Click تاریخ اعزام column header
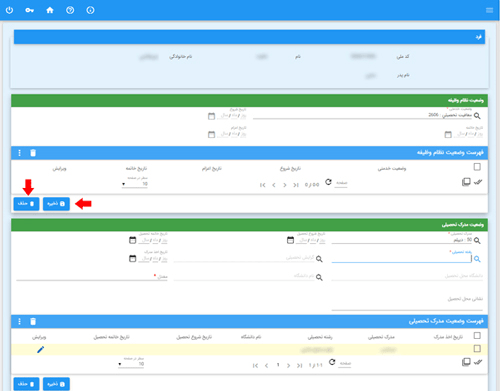Image resolution: width=500 pixels, height=391 pixels. click(212, 169)
